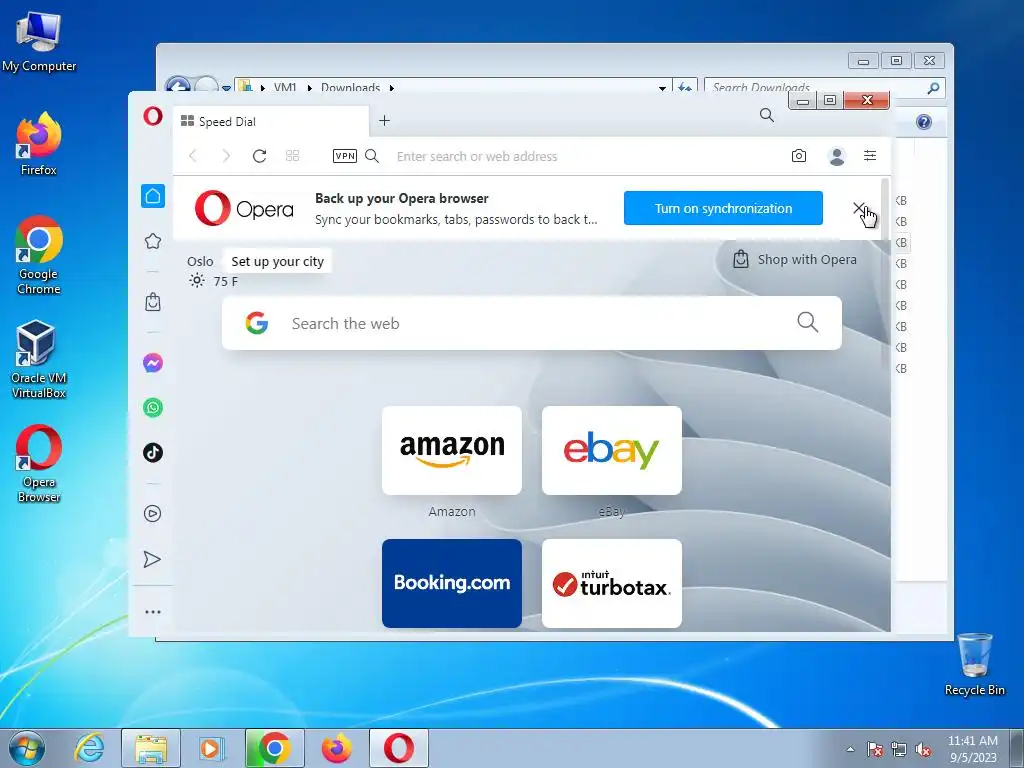The image size is (1024, 768).
Task: Focus the Search the web field
Action: tap(532, 323)
